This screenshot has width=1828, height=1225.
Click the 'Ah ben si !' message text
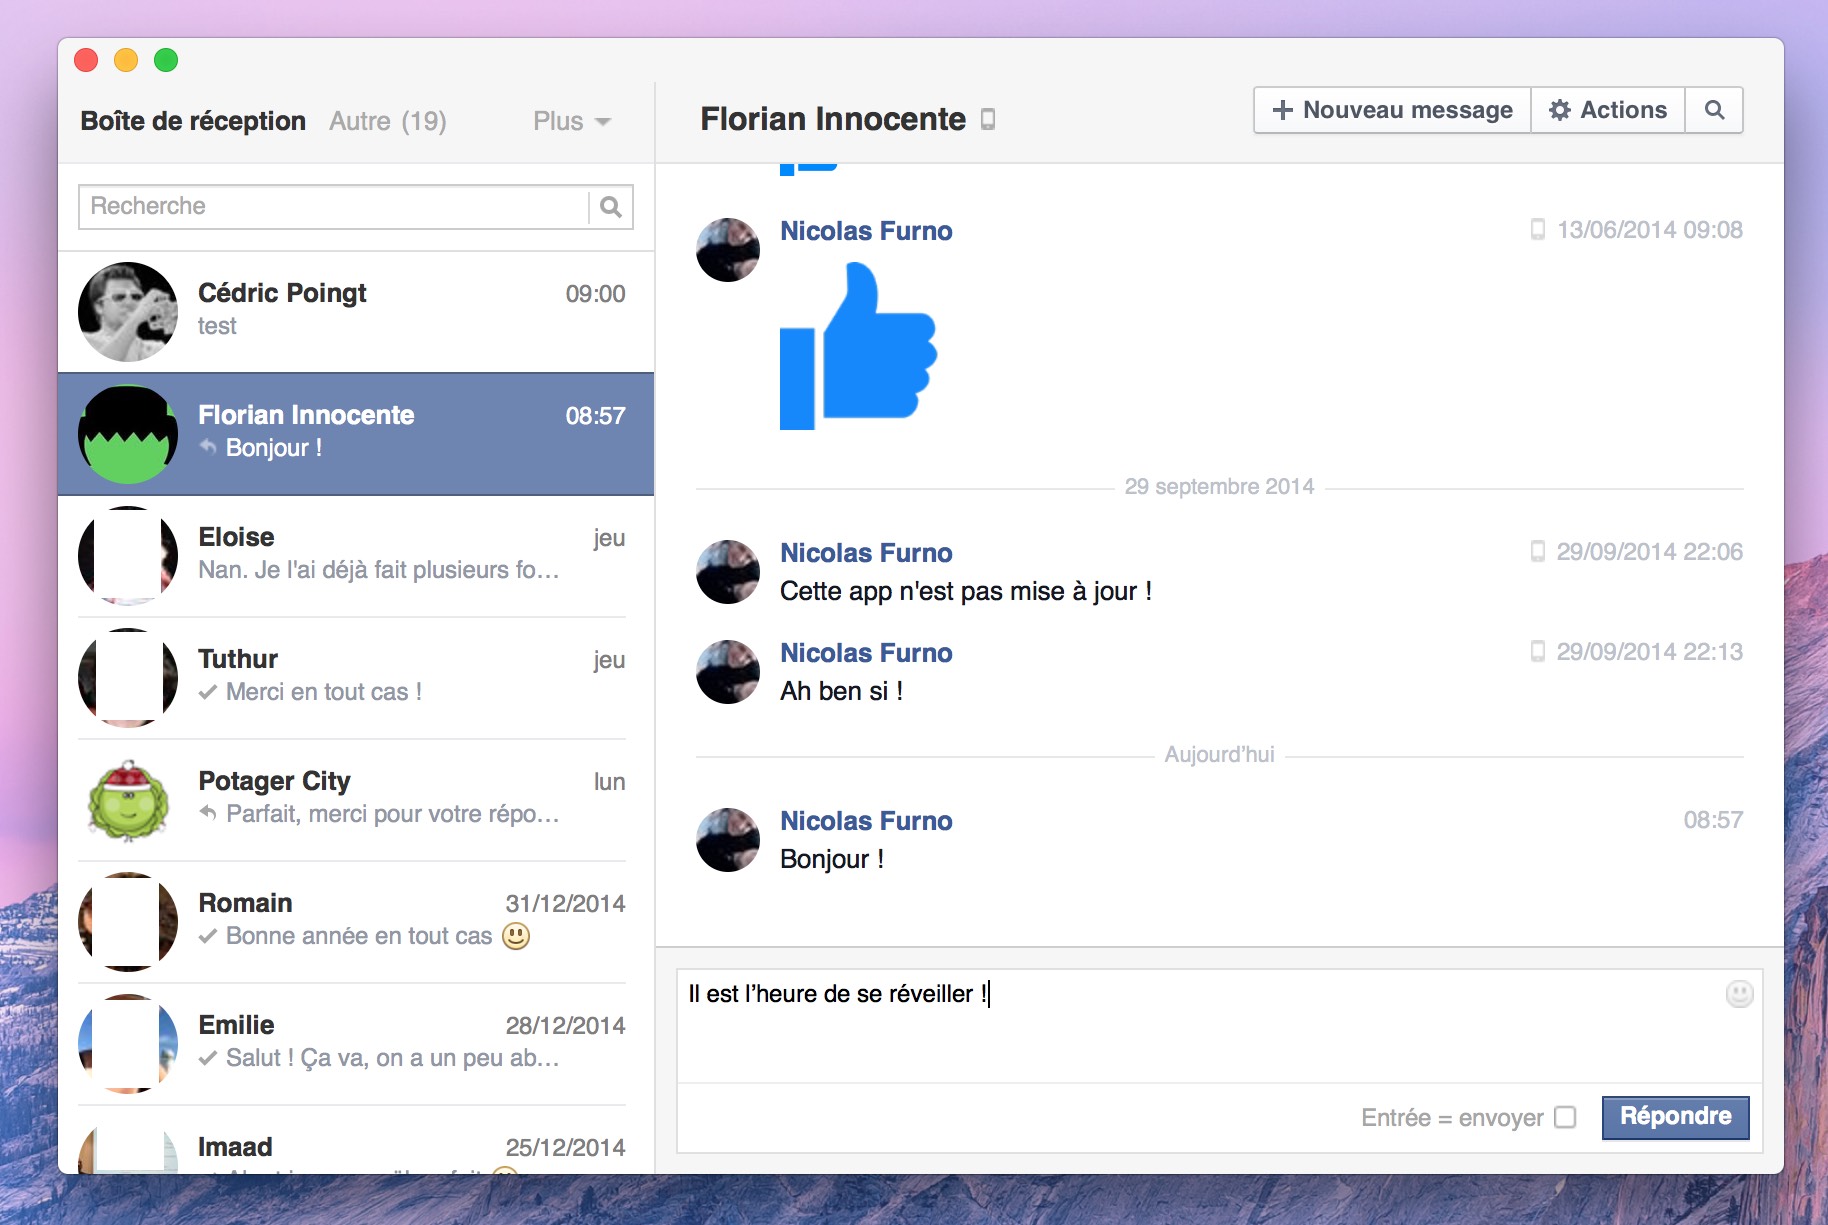(x=842, y=691)
